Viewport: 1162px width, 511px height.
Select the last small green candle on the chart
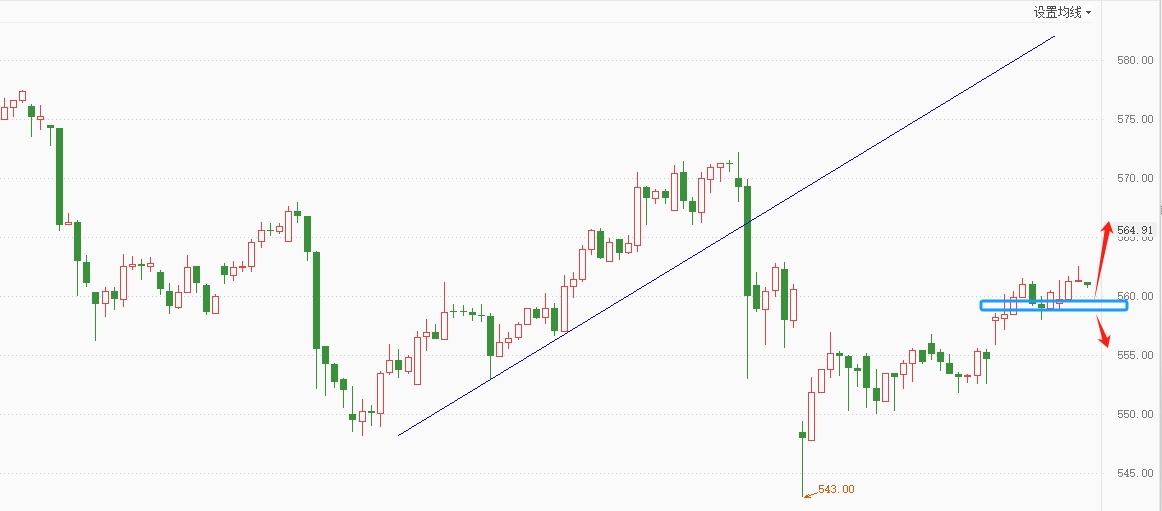(1087, 284)
